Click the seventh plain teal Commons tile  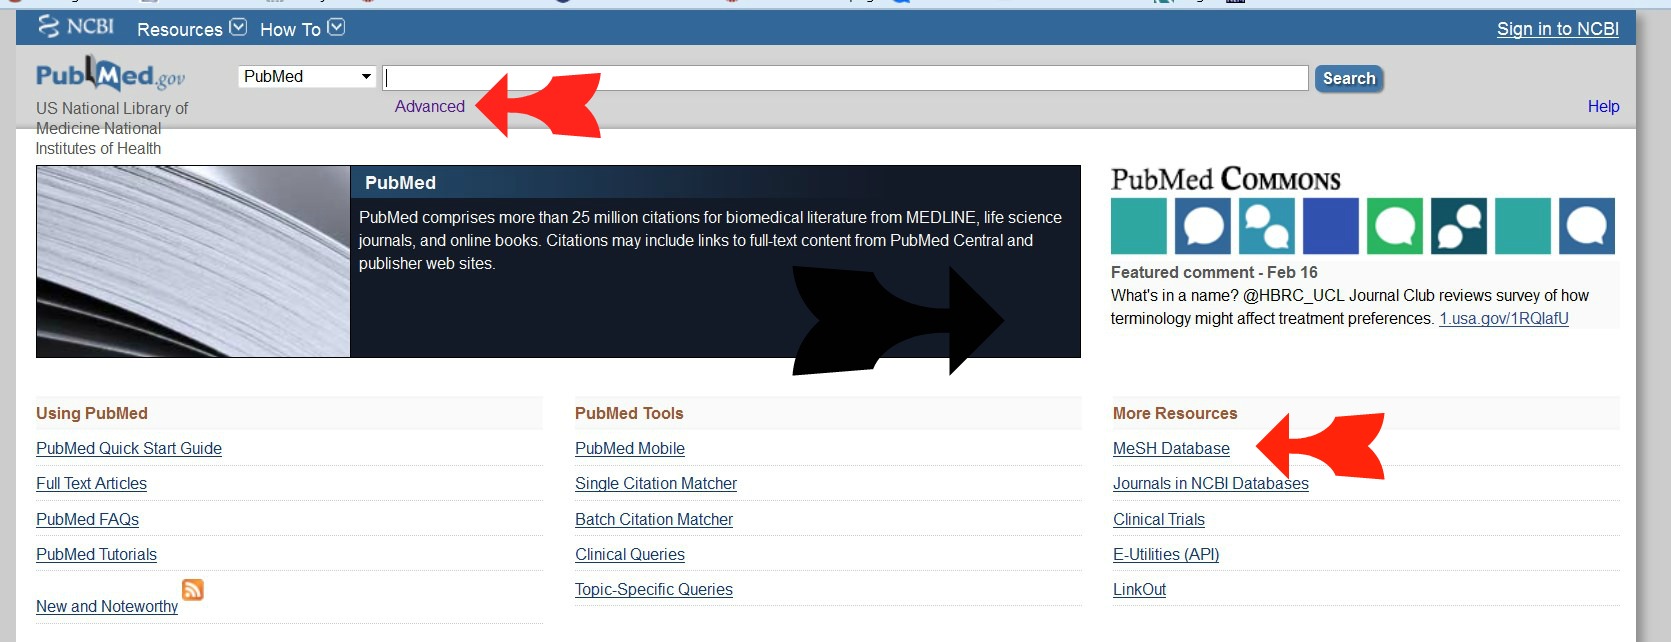coord(1523,226)
